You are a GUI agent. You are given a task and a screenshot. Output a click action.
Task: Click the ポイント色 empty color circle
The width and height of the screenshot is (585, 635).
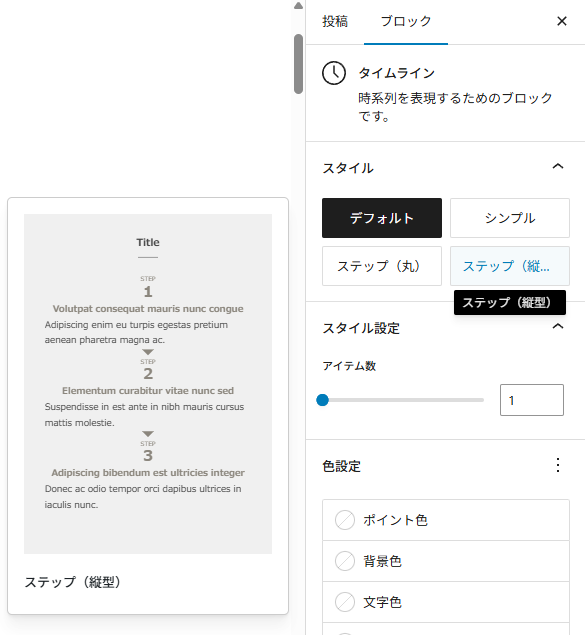pos(345,520)
